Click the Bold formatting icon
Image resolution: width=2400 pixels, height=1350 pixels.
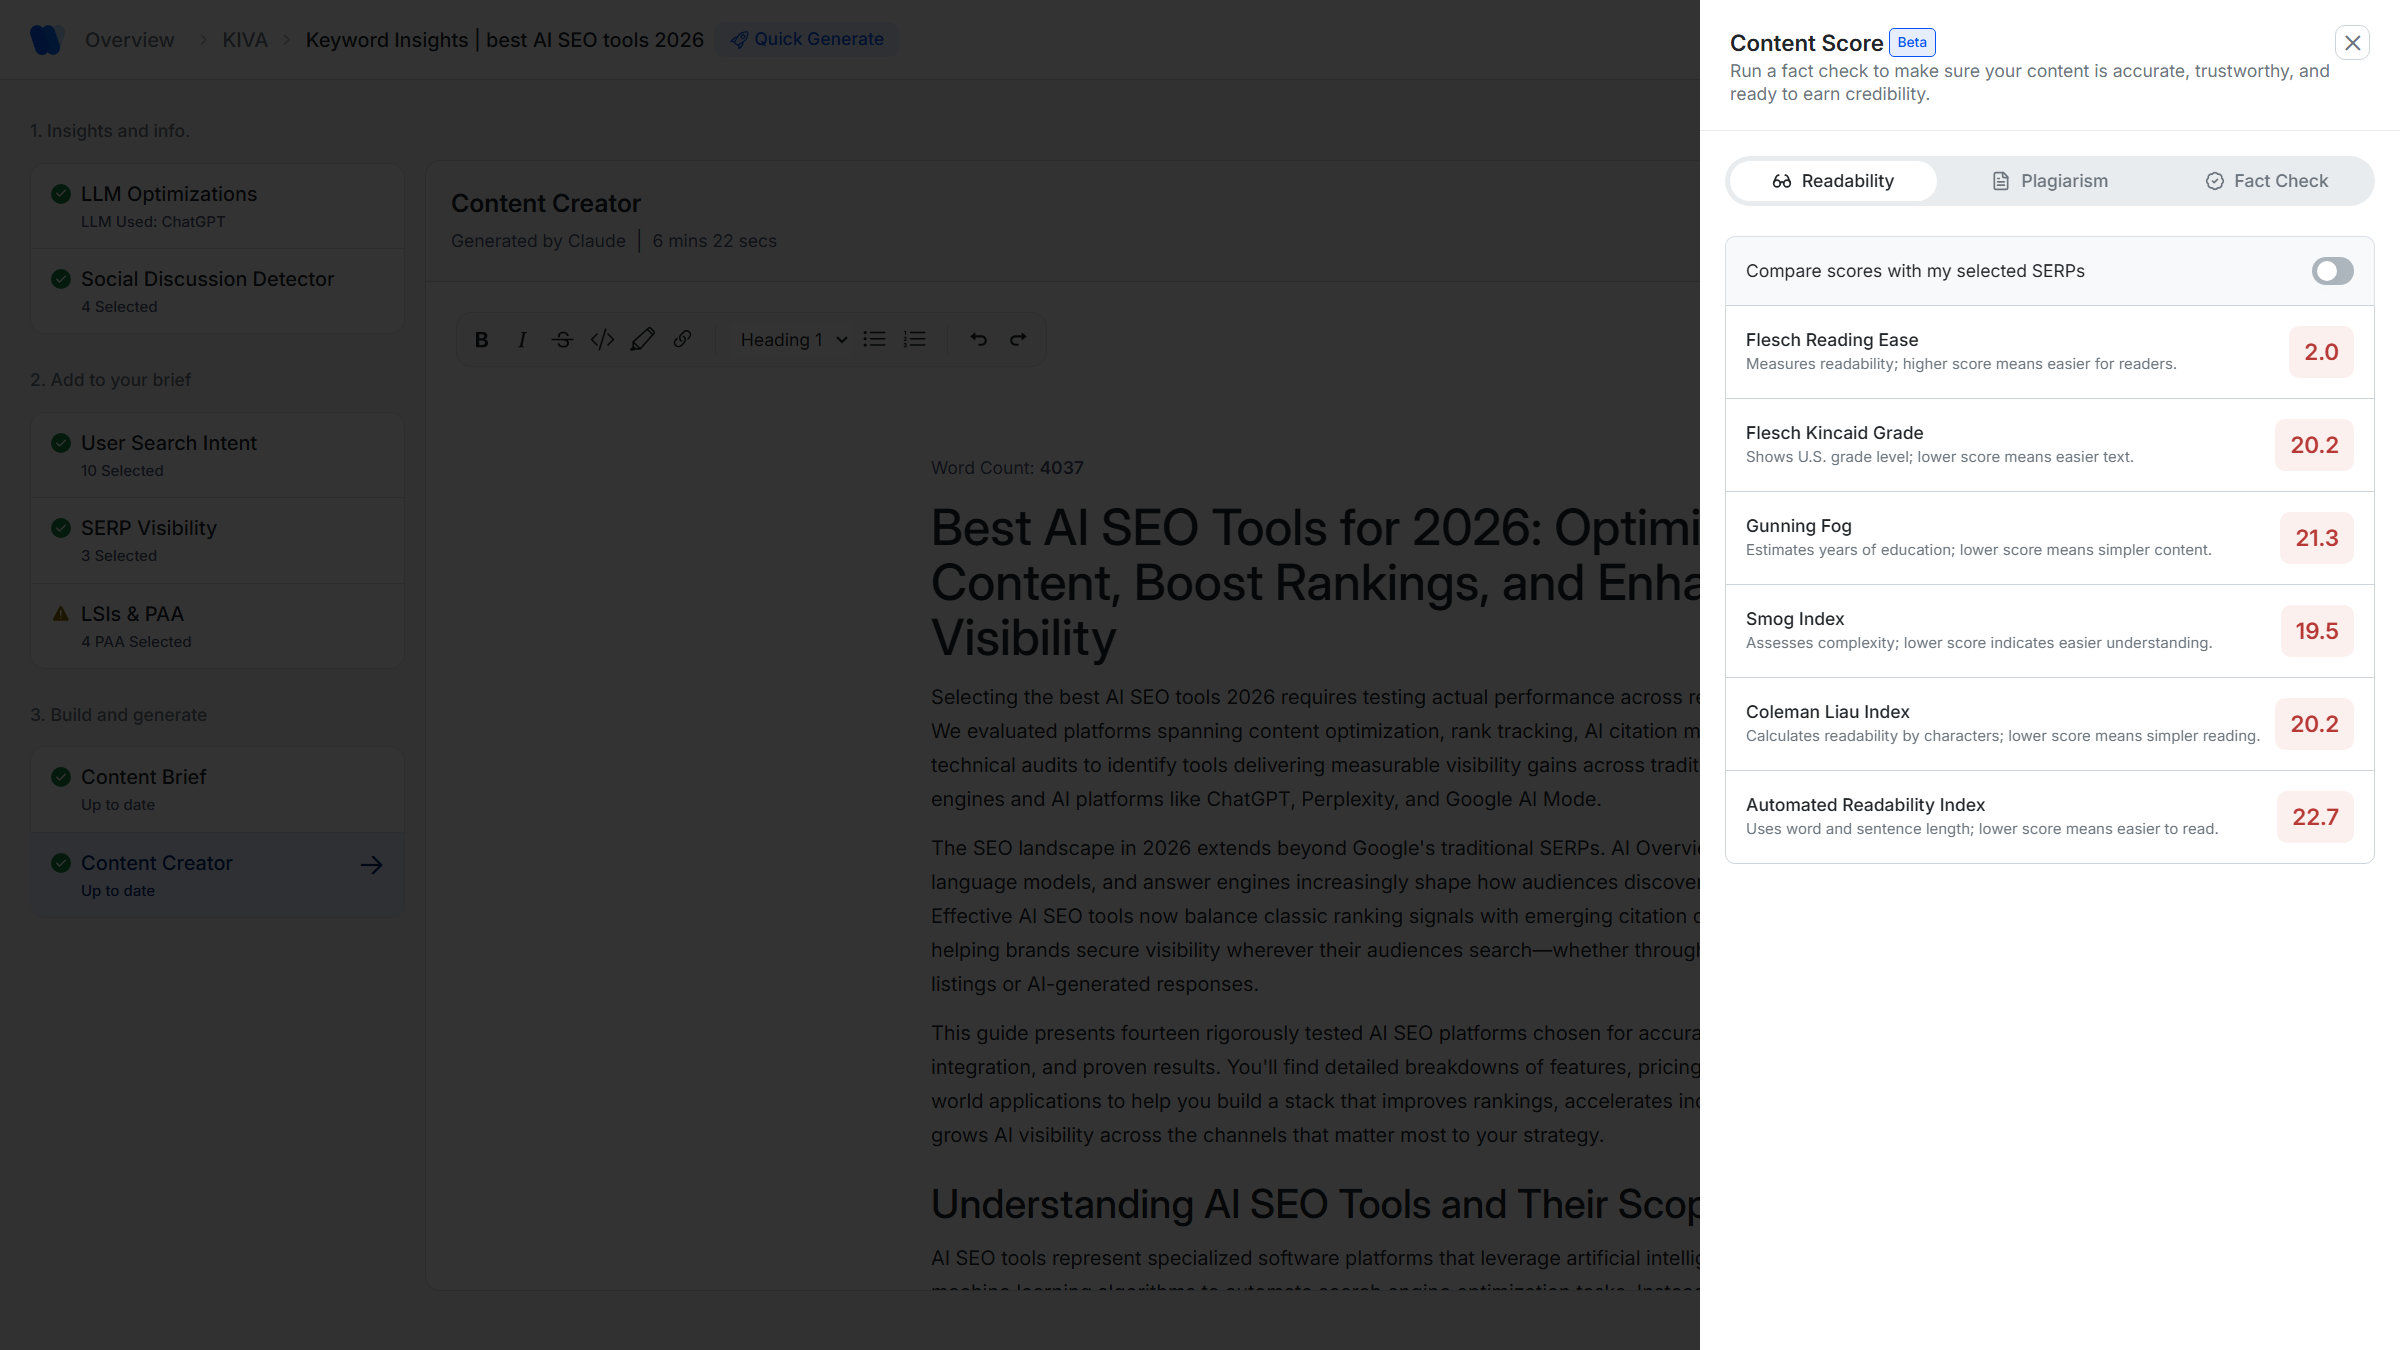coord(481,340)
